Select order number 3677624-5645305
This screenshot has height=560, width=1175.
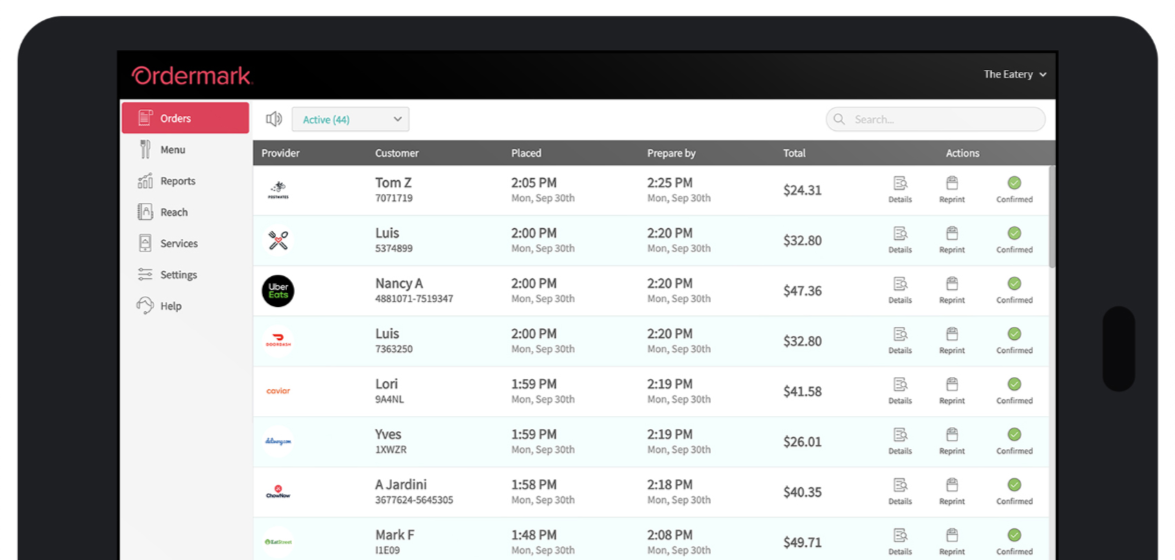tap(414, 499)
